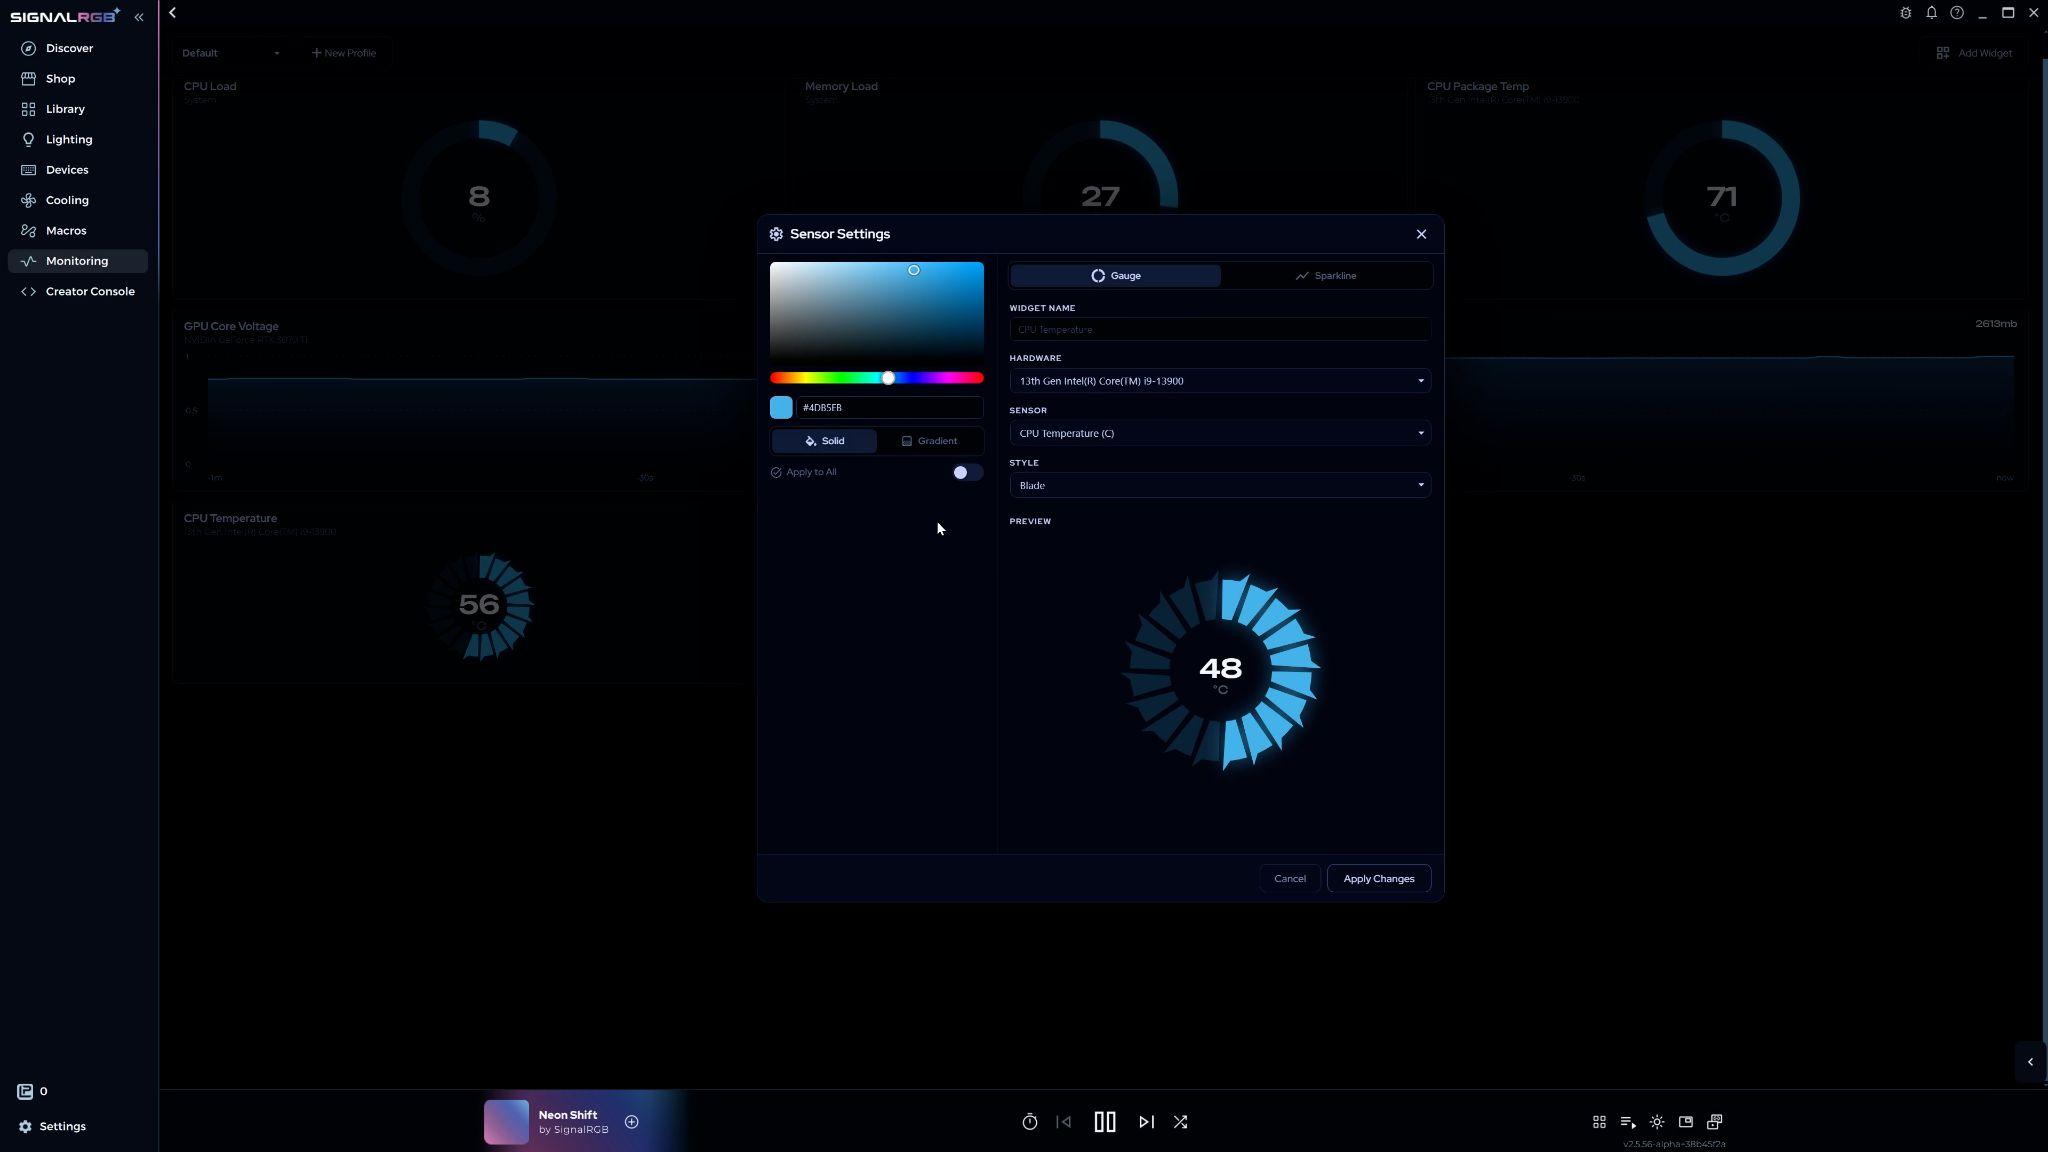
Task: Open the layouts grid icon in the bottom bar
Action: click(1599, 1122)
